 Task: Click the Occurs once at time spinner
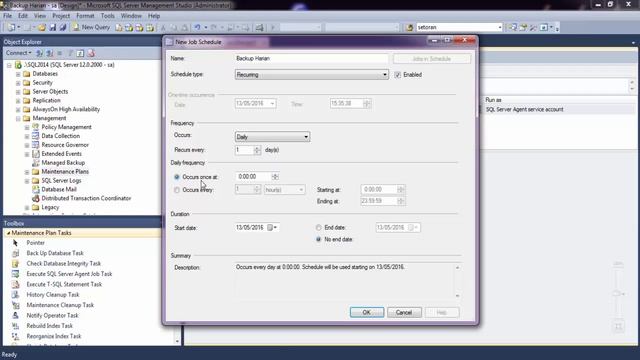pyautogui.click(x=275, y=177)
